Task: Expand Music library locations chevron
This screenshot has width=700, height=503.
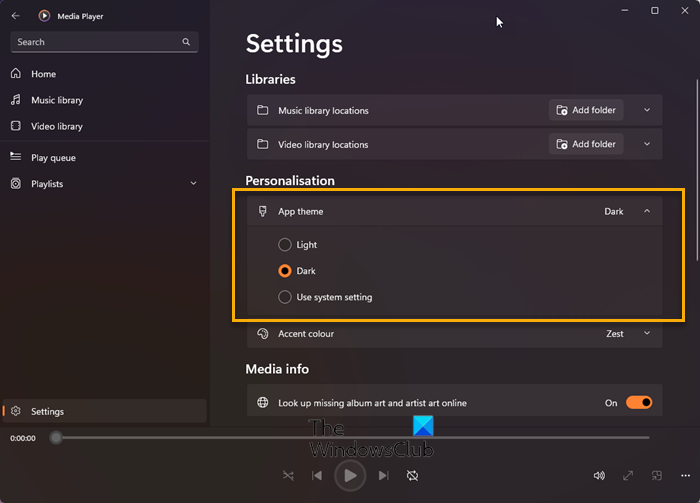Action: point(647,110)
